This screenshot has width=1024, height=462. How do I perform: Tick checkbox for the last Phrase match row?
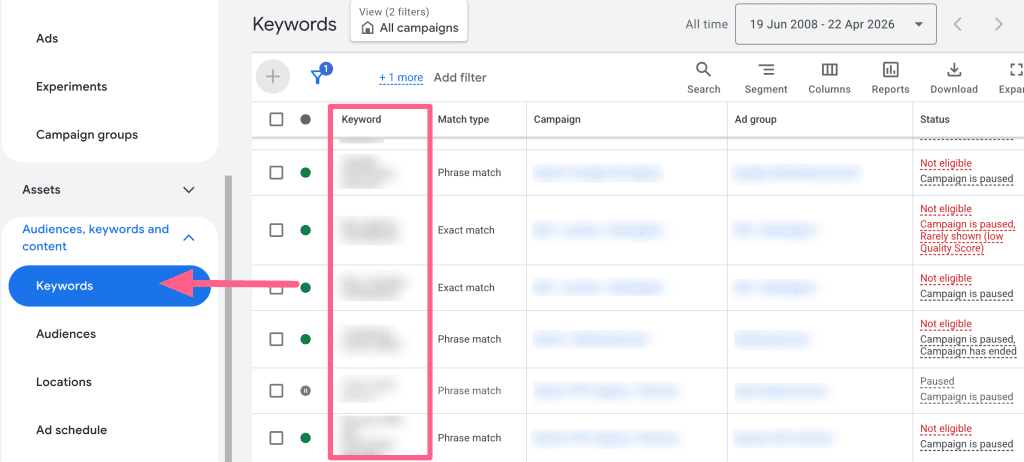click(x=276, y=438)
